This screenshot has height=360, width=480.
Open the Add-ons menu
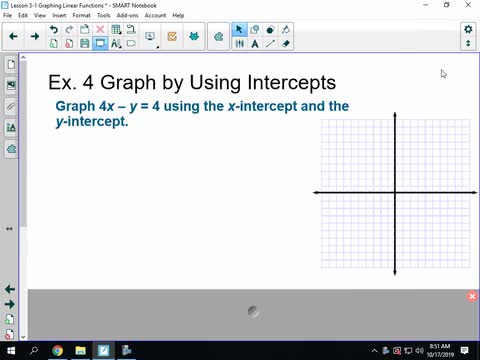tap(127, 15)
